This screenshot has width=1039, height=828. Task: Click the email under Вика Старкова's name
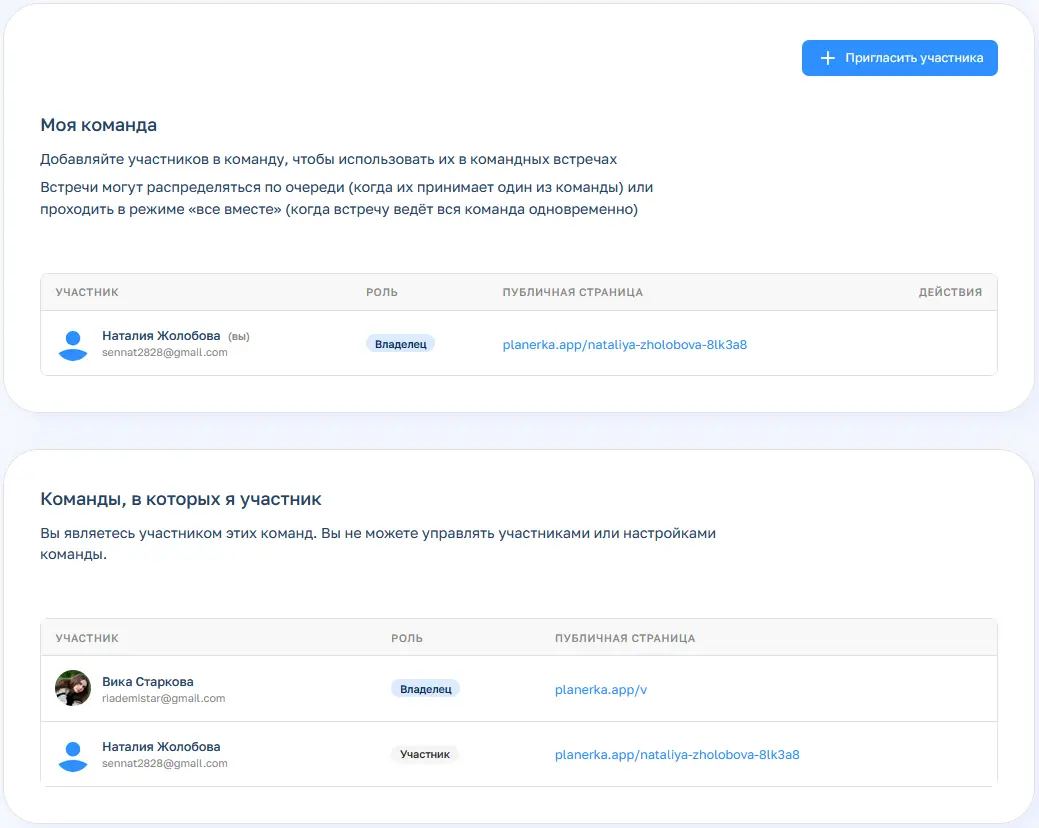click(x=163, y=698)
